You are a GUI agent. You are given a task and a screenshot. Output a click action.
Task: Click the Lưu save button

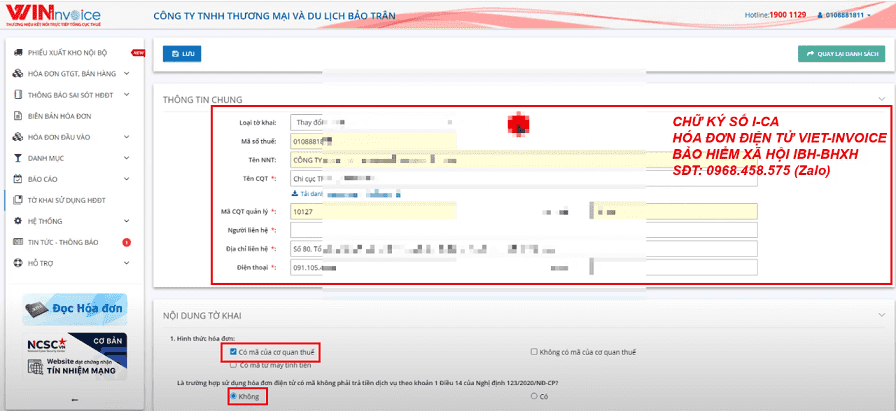(182, 54)
